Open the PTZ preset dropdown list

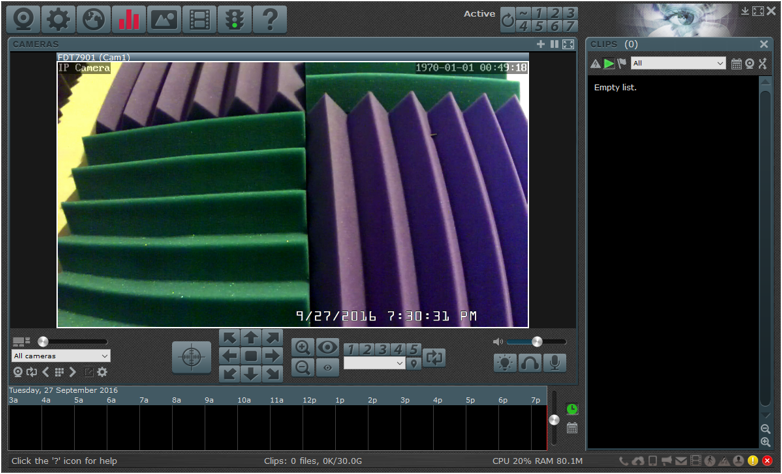coord(374,364)
